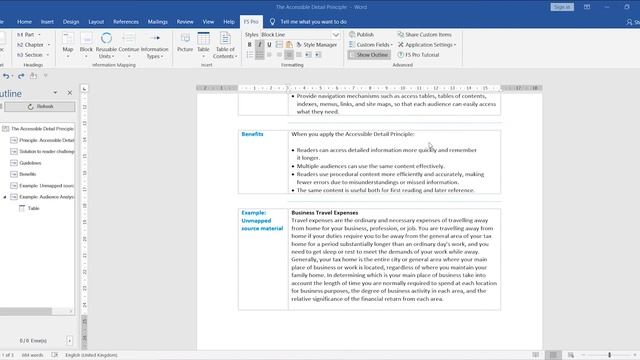Click the next error arrow beside 0/0 Error(s)
Screen dimensions: 640x360
pos(69,340)
